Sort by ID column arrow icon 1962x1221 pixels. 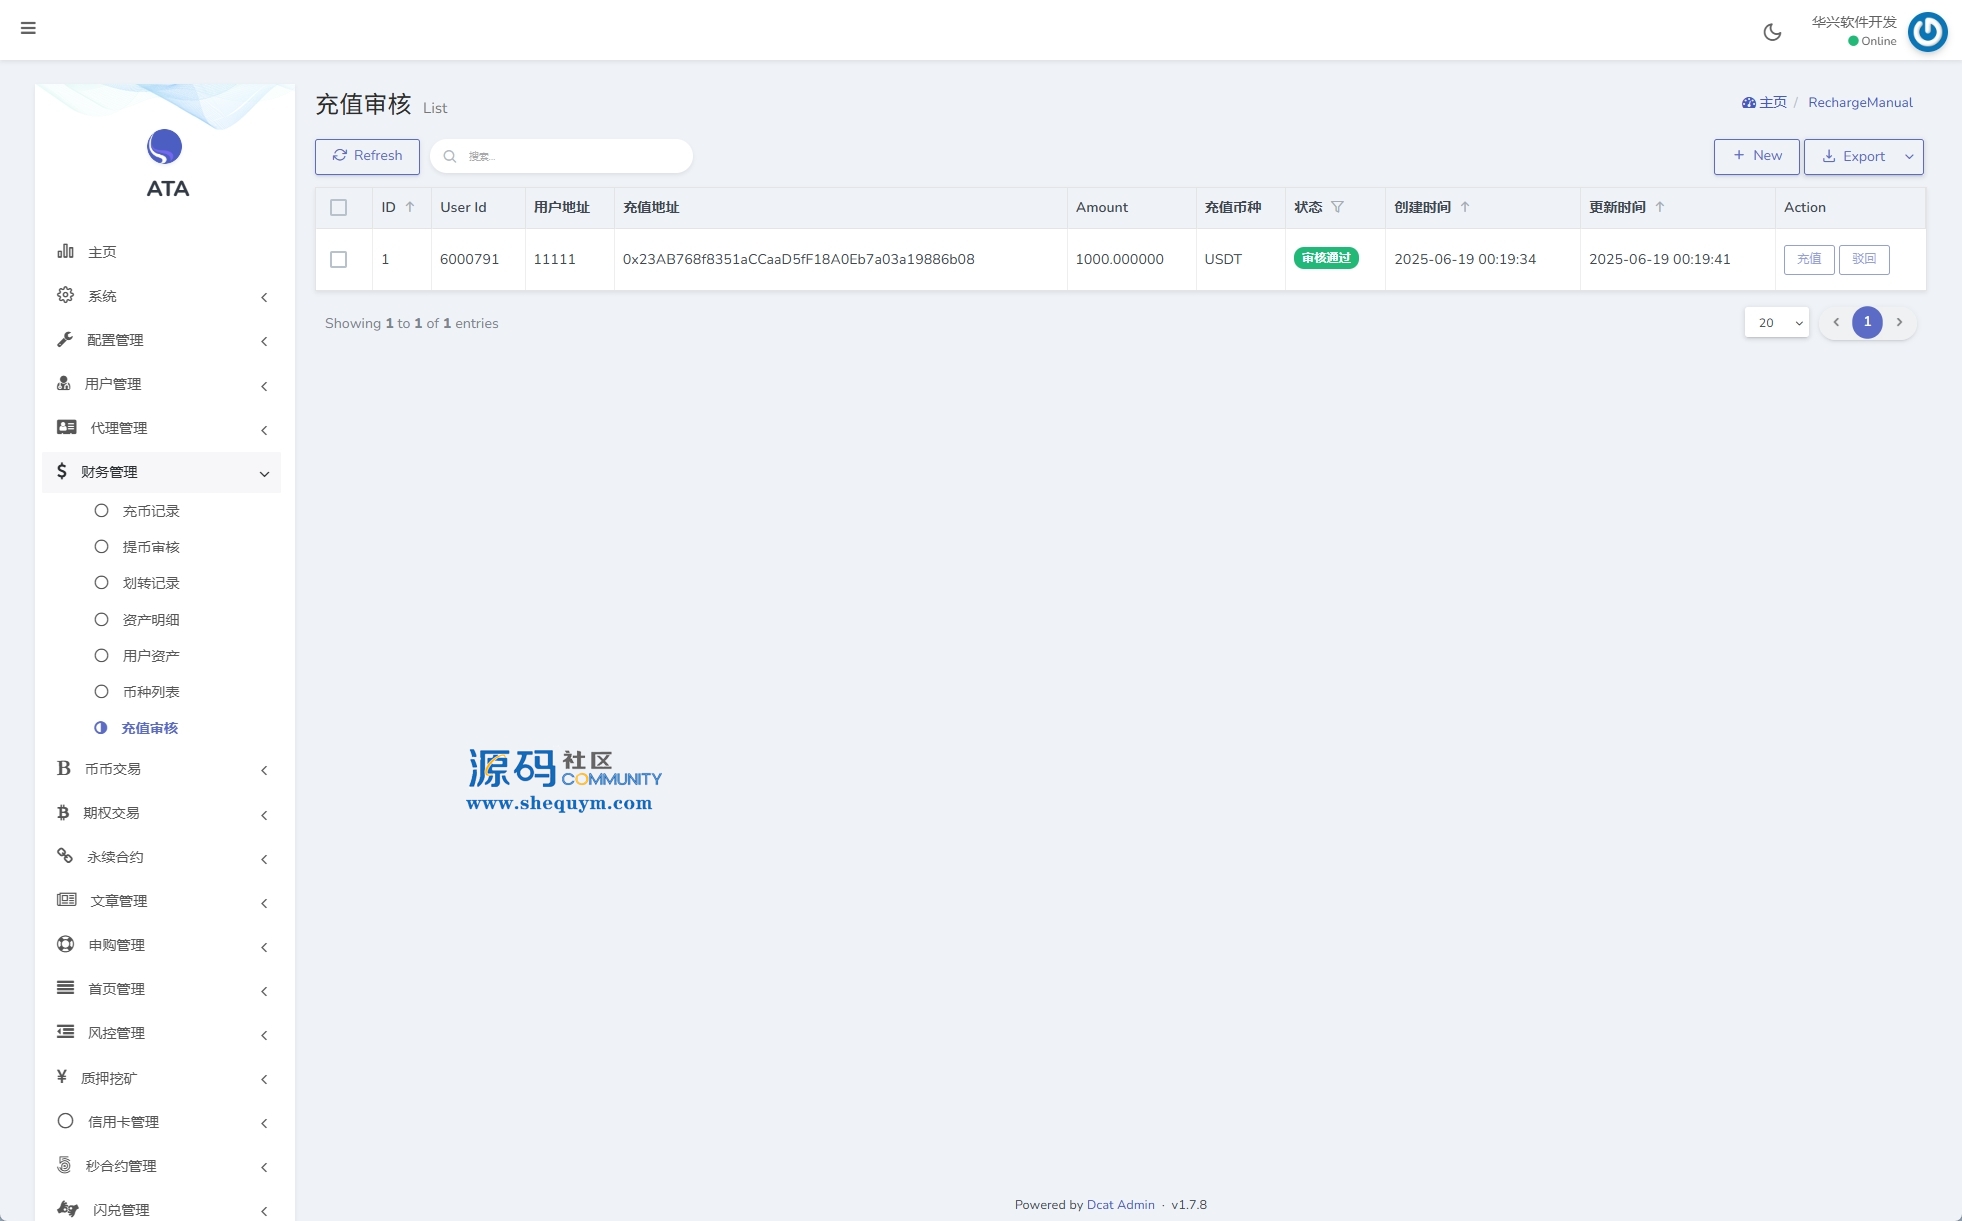point(410,207)
